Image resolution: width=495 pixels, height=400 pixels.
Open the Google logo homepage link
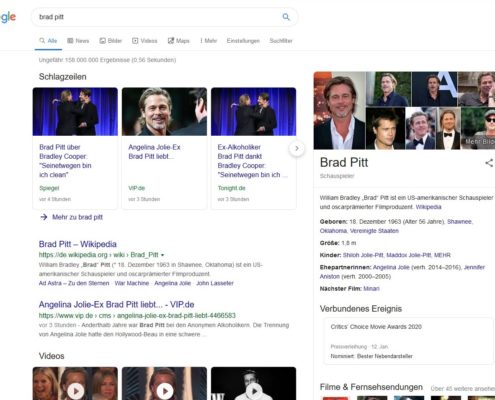7,17
